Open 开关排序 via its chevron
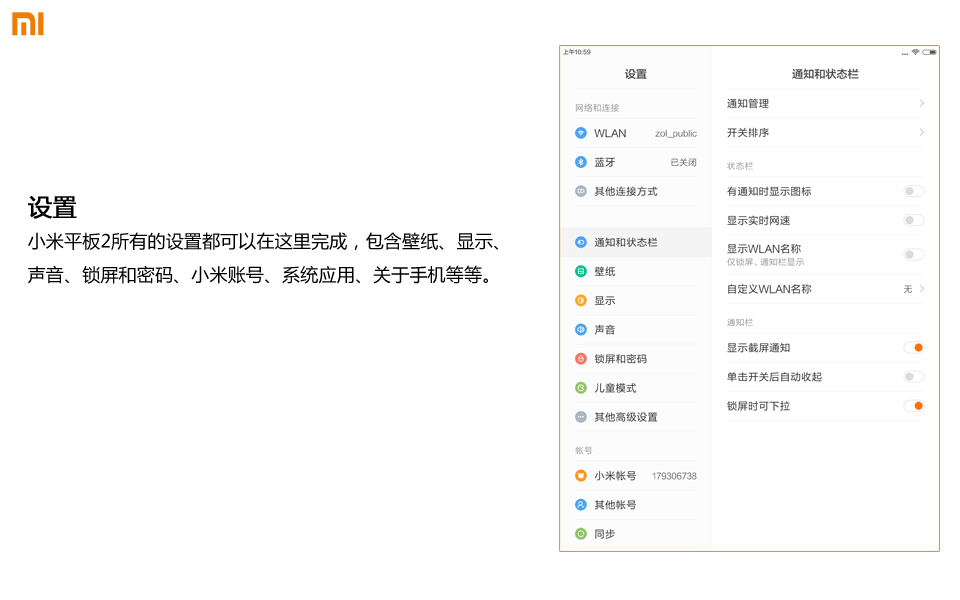This screenshot has width=960, height=600. pyautogui.click(x=922, y=132)
